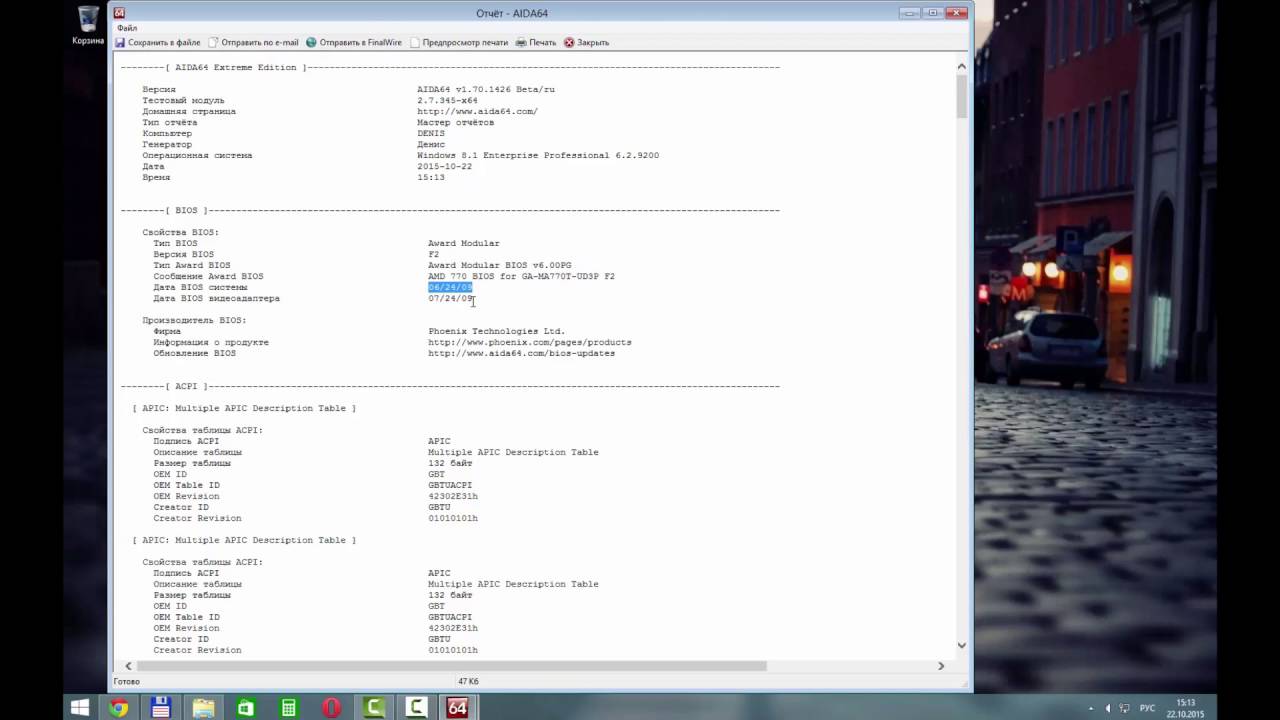
Task: Click 'Сообщение Award BIOS' label
Action: [x=208, y=277]
